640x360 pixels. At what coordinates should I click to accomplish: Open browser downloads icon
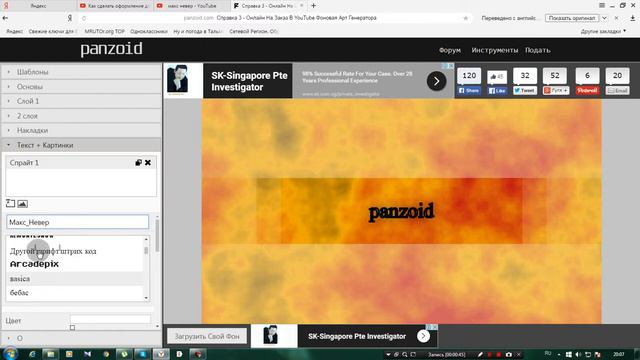coord(633,18)
